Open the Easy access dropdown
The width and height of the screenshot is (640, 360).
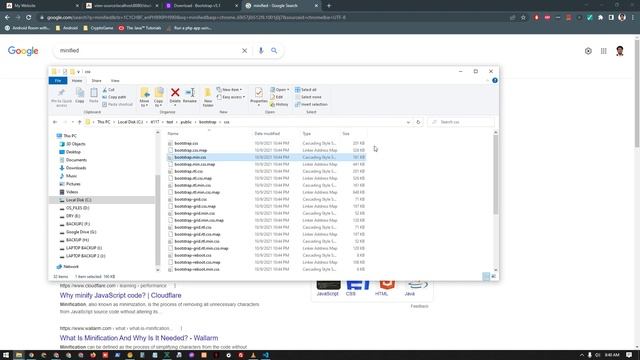tap(231, 97)
